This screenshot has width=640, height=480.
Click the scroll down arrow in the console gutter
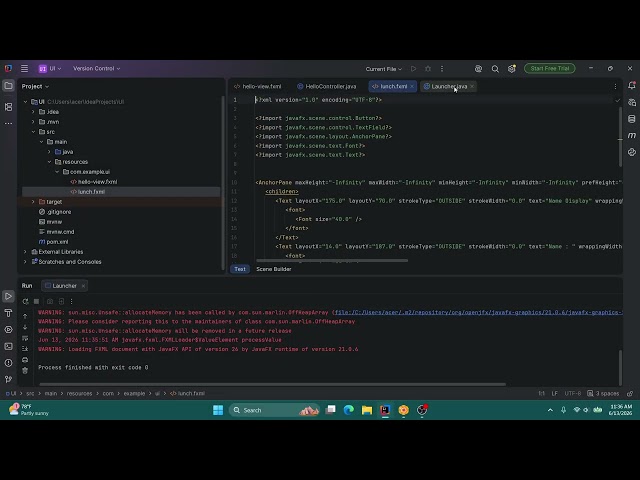[x=25, y=327]
